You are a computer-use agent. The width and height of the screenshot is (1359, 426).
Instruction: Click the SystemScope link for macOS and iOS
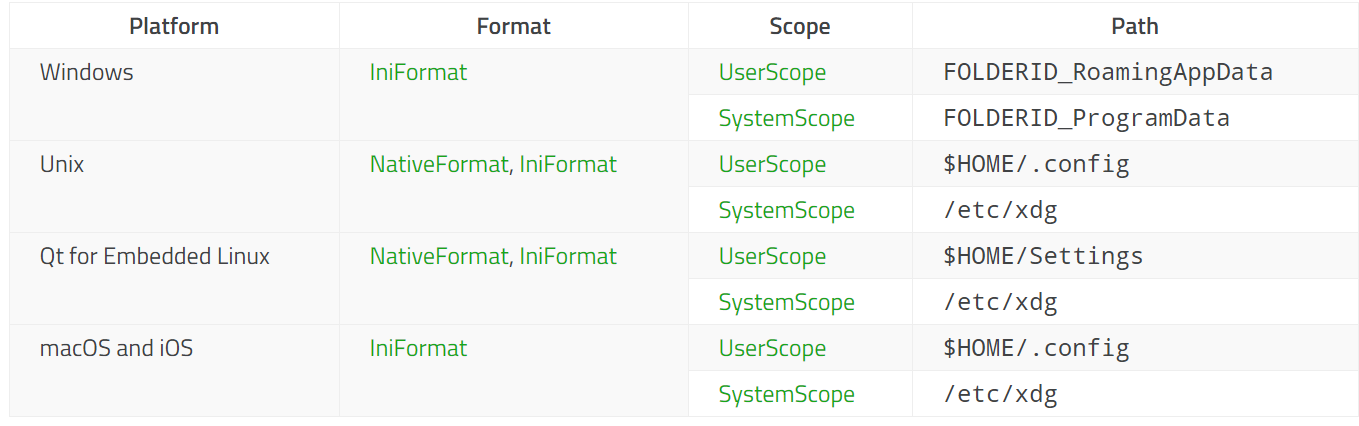786,394
